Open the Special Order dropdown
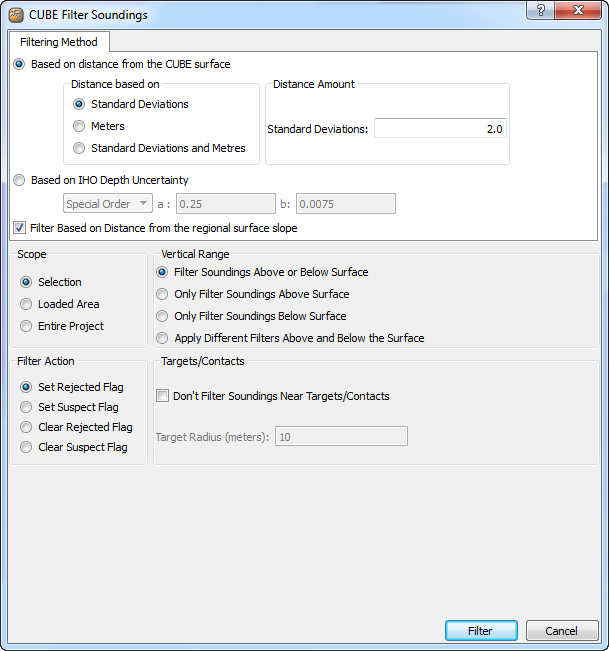609x651 pixels. pyautogui.click(x=107, y=204)
